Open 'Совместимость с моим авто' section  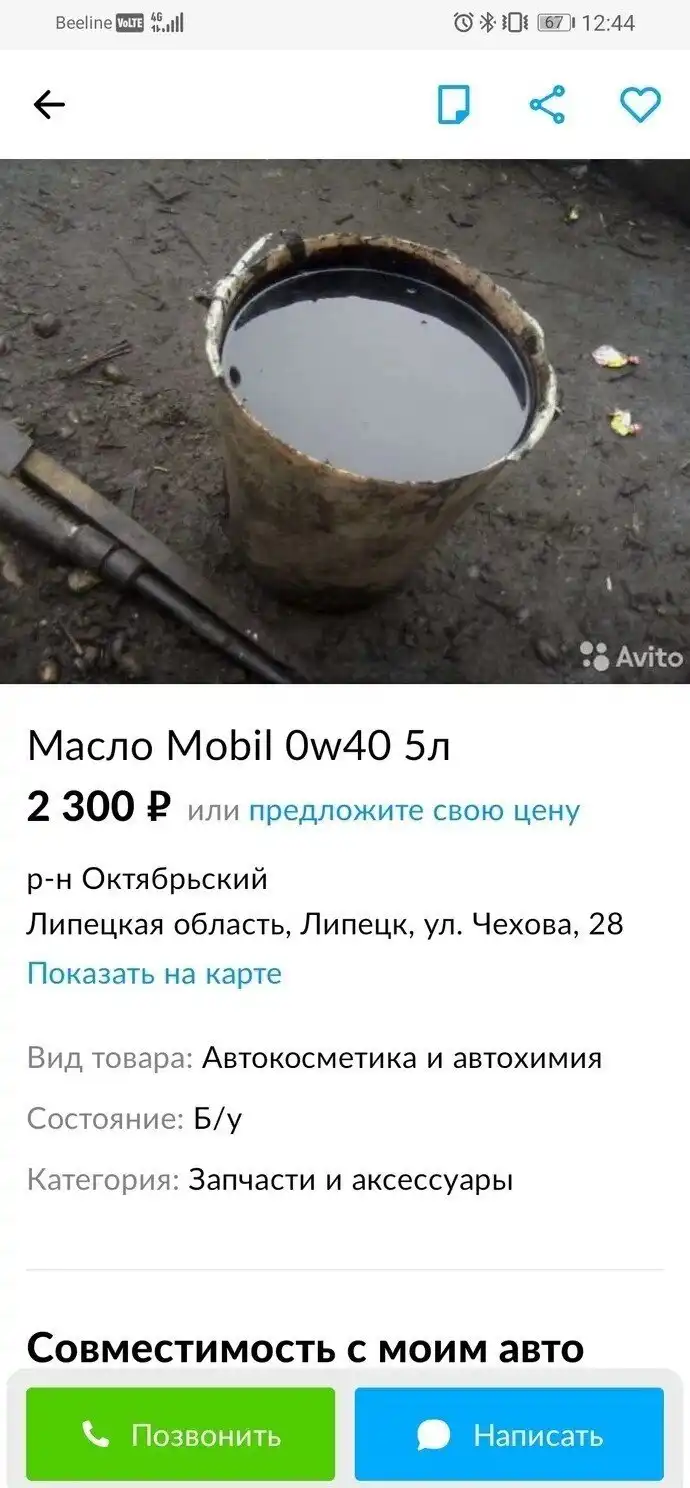point(305,1348)
